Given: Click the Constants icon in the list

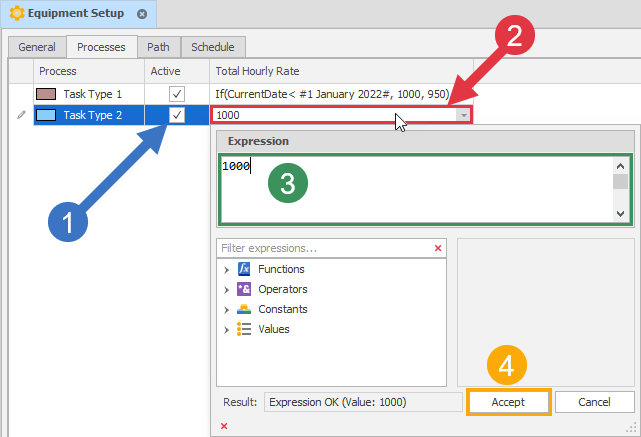Looking at the screenshot, I should 244,309.
